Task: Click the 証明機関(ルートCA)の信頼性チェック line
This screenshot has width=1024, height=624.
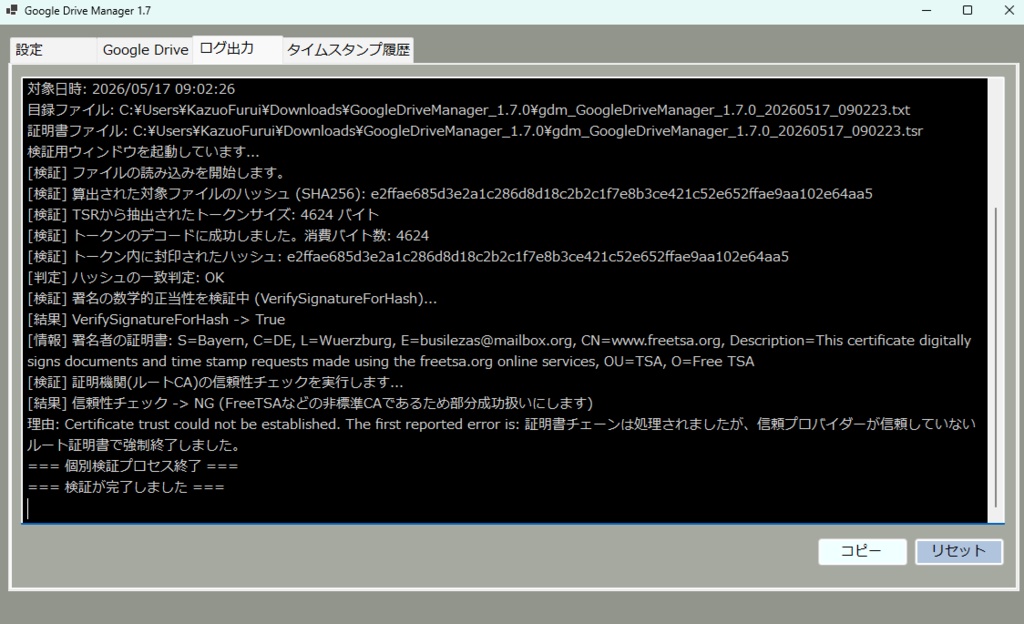Action: (215, 381)
